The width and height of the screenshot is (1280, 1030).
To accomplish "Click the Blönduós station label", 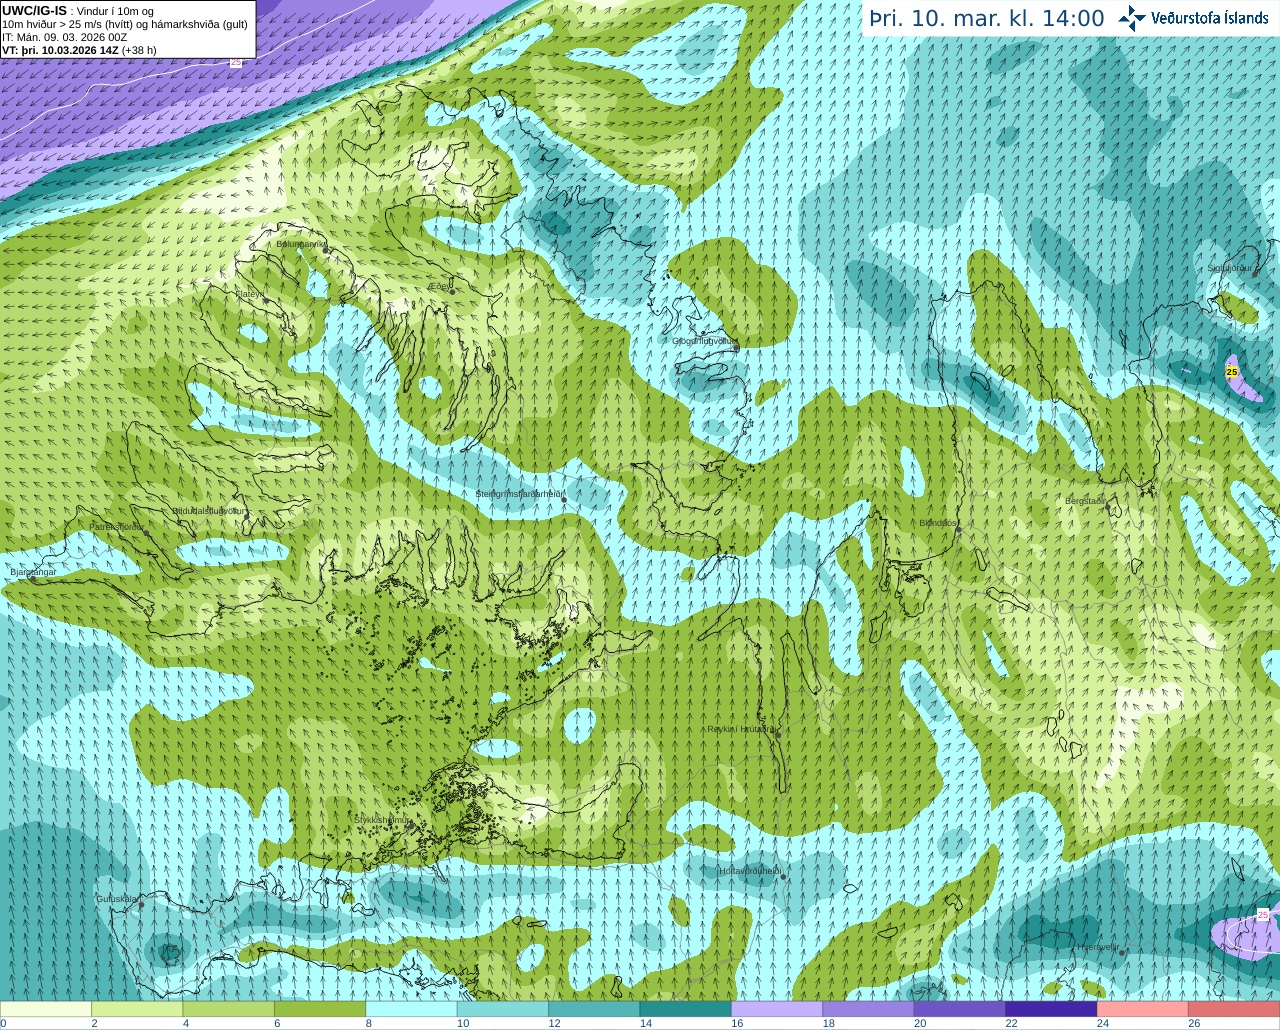I will pyautogui.click(x=938, y=523).
